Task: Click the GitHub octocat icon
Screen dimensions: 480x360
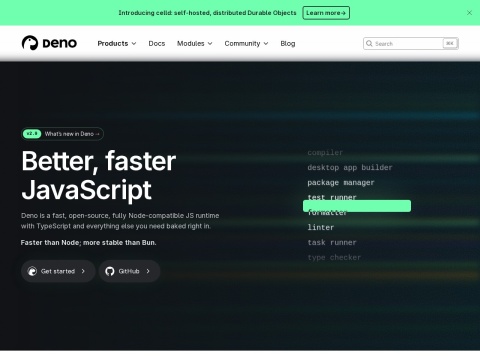Action: point(110,271)
